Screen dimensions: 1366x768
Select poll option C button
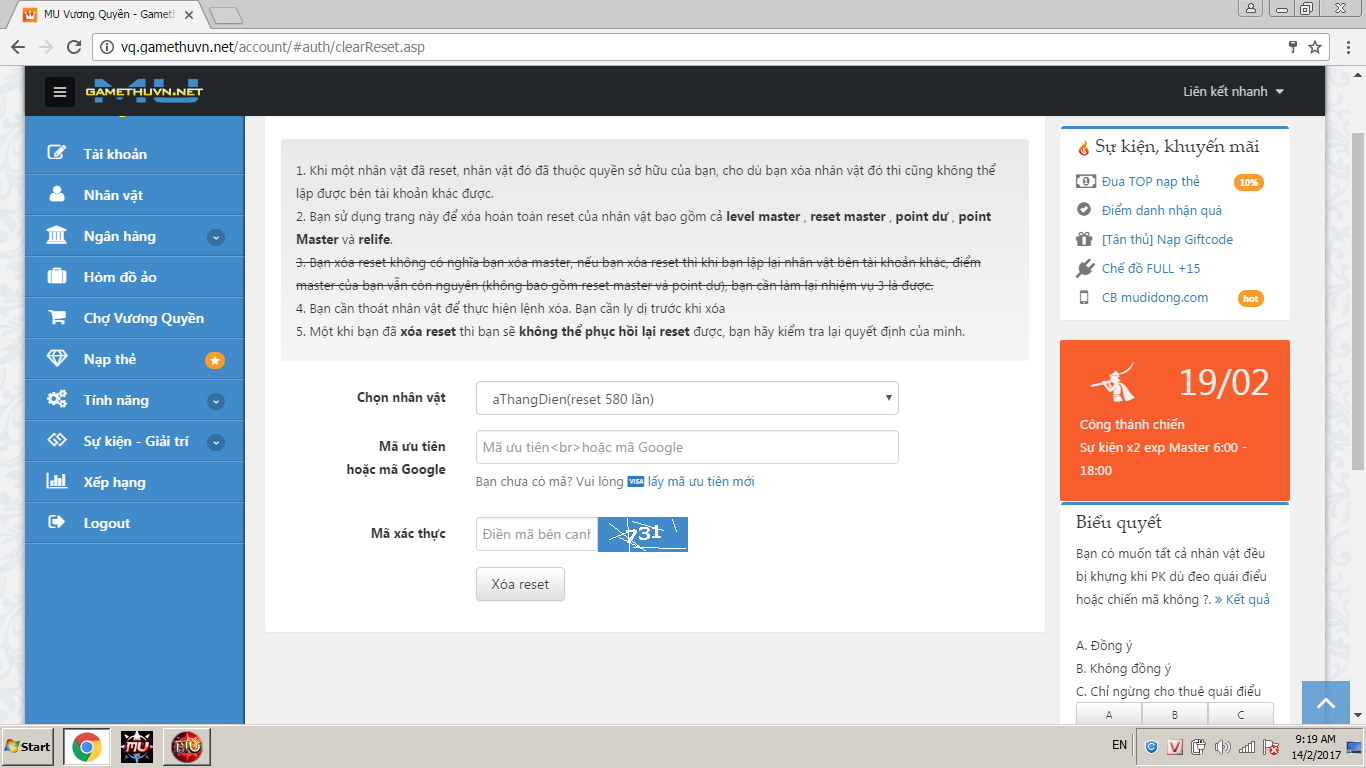[x=1240, y=714]
